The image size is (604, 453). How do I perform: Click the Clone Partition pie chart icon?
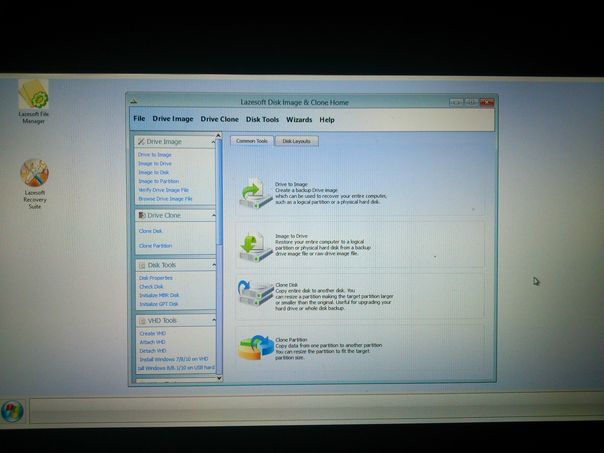(255, 347)
